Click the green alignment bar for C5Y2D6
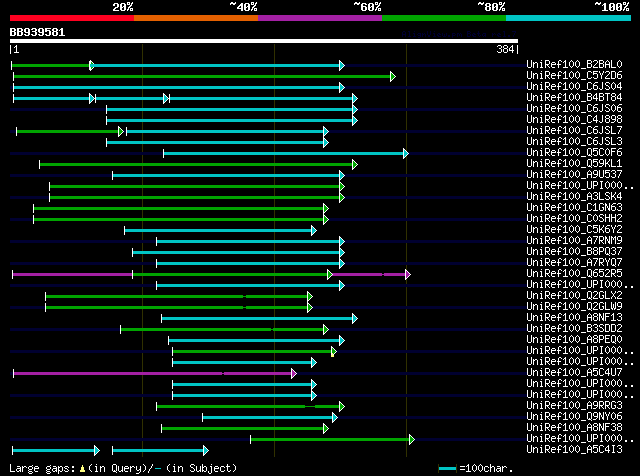This screenshot has height=476, width=640. 202,76
